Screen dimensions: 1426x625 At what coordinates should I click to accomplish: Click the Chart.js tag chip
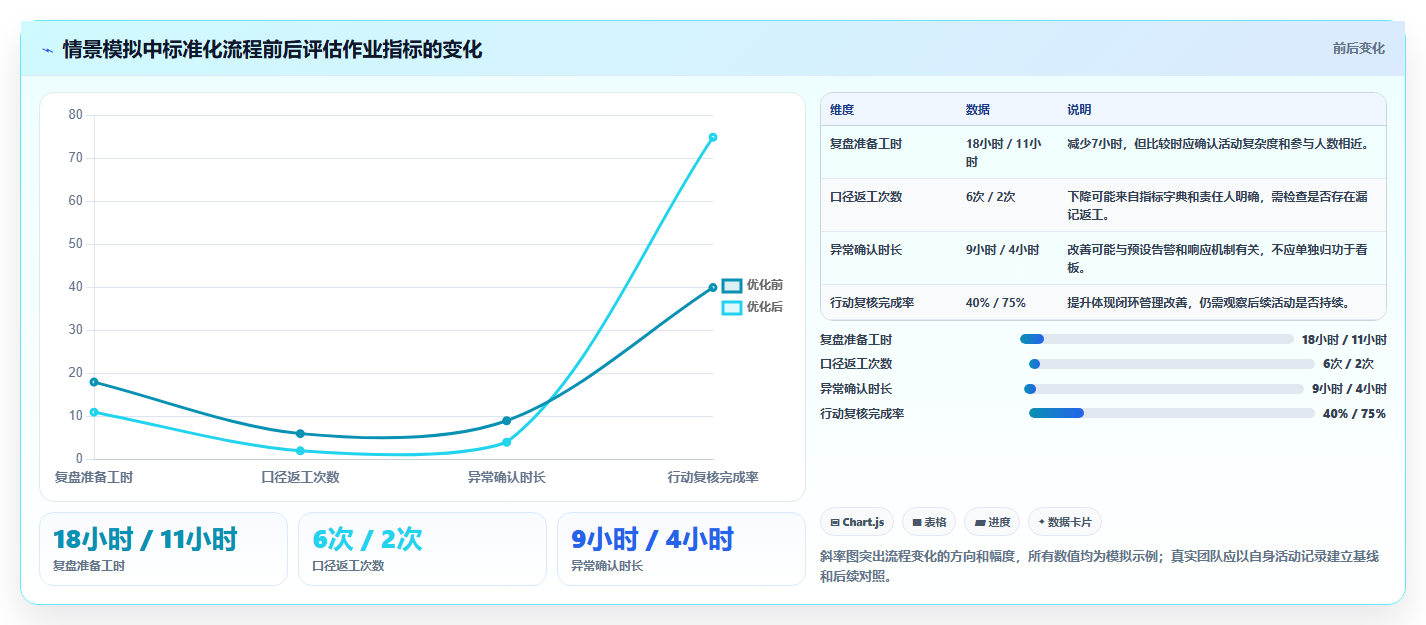pos(857,522)
